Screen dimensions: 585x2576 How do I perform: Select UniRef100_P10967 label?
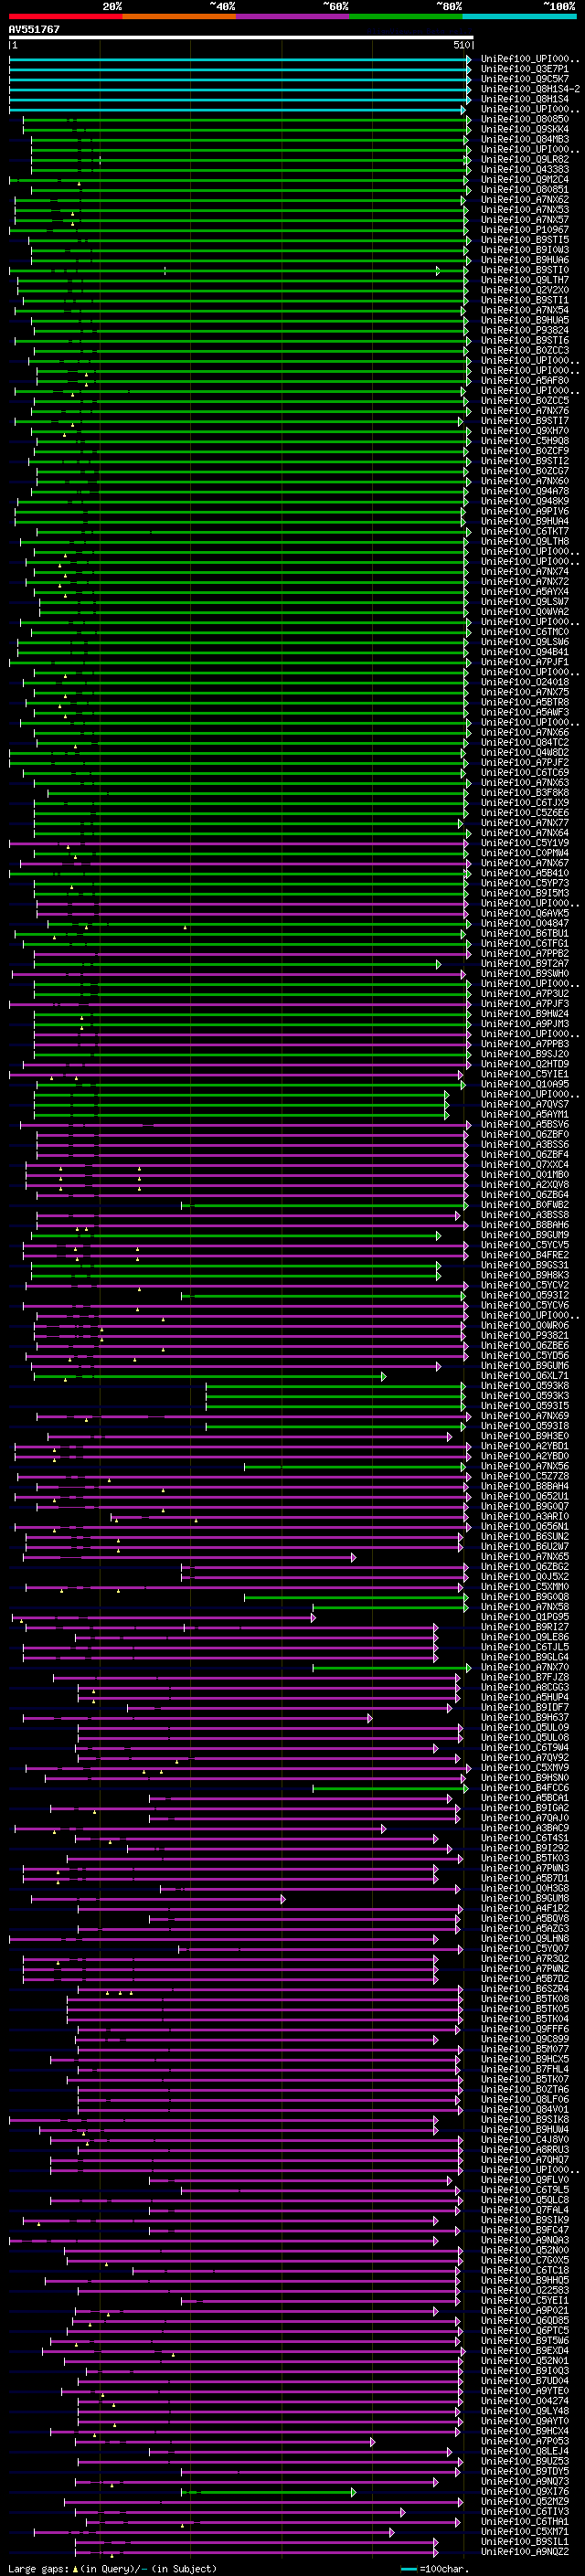click(525, 230)
